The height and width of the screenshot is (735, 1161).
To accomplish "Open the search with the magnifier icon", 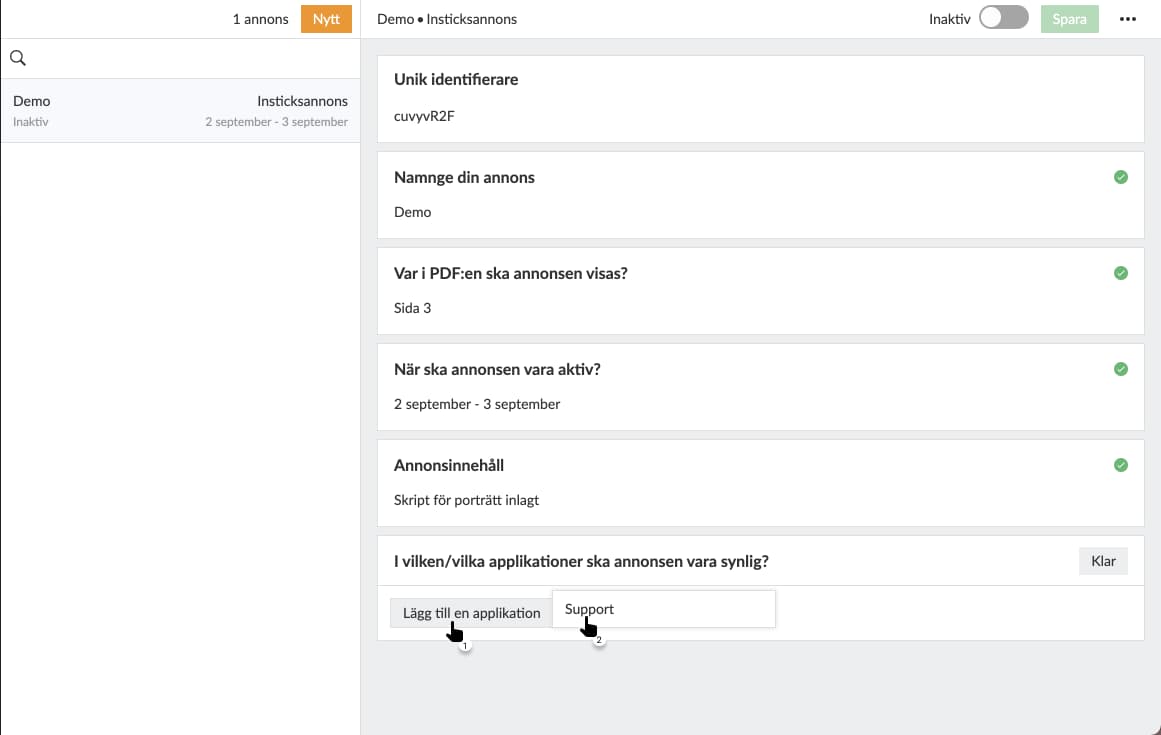I will pos(18,58).
